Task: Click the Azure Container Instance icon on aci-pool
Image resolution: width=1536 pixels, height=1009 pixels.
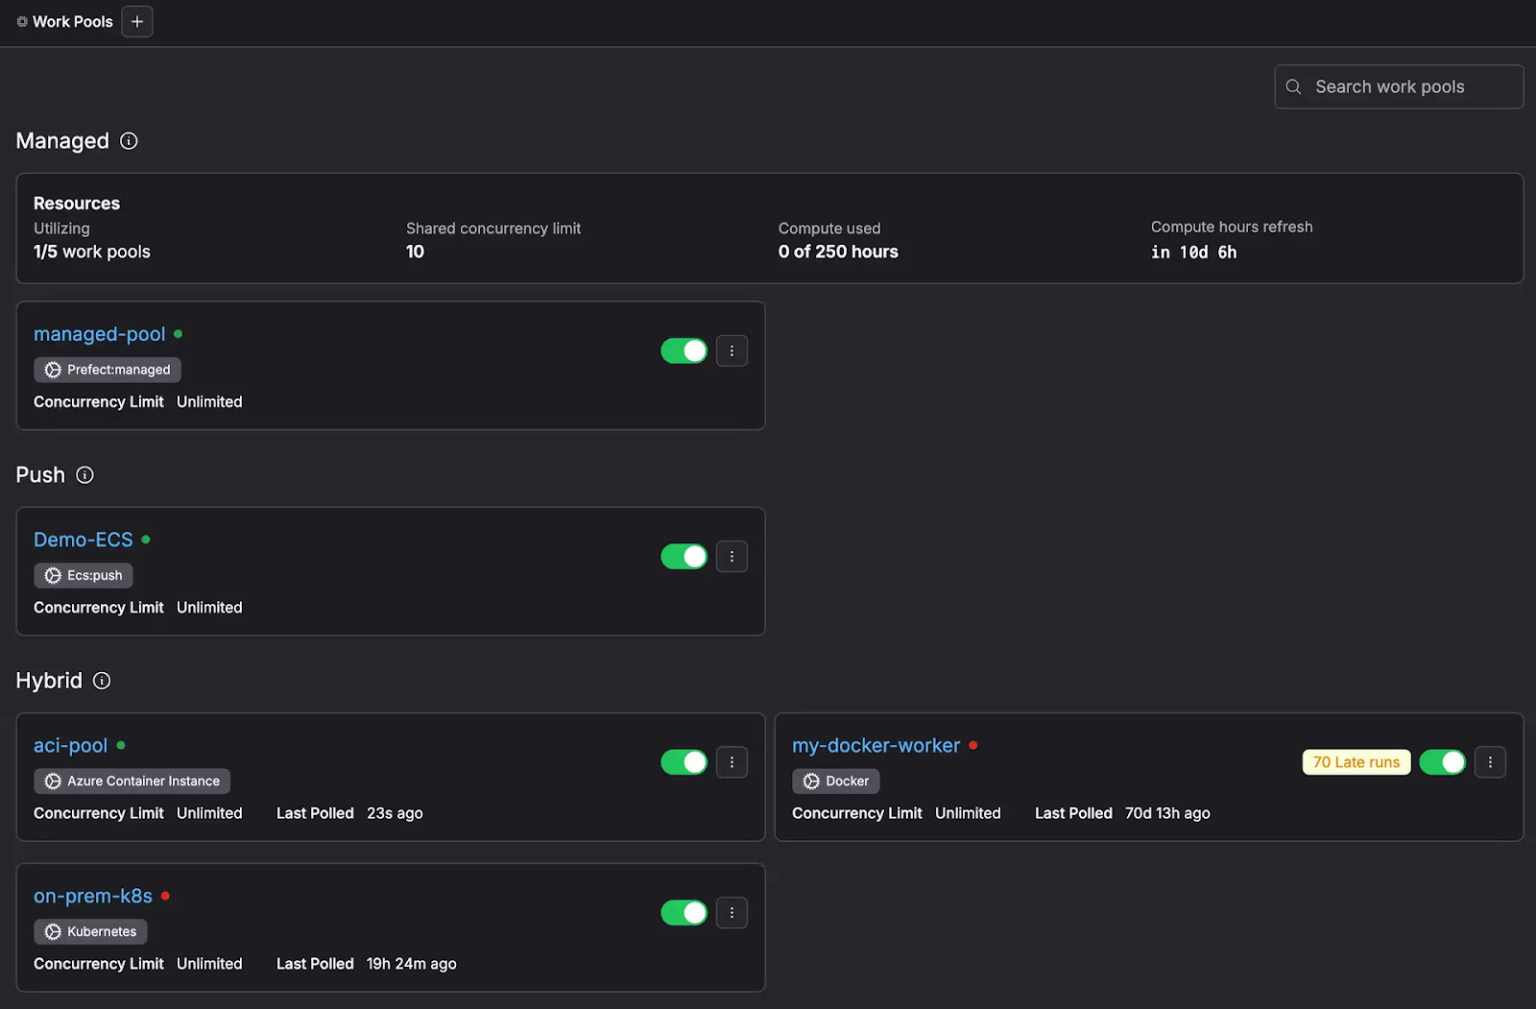Action: (52, 781)
